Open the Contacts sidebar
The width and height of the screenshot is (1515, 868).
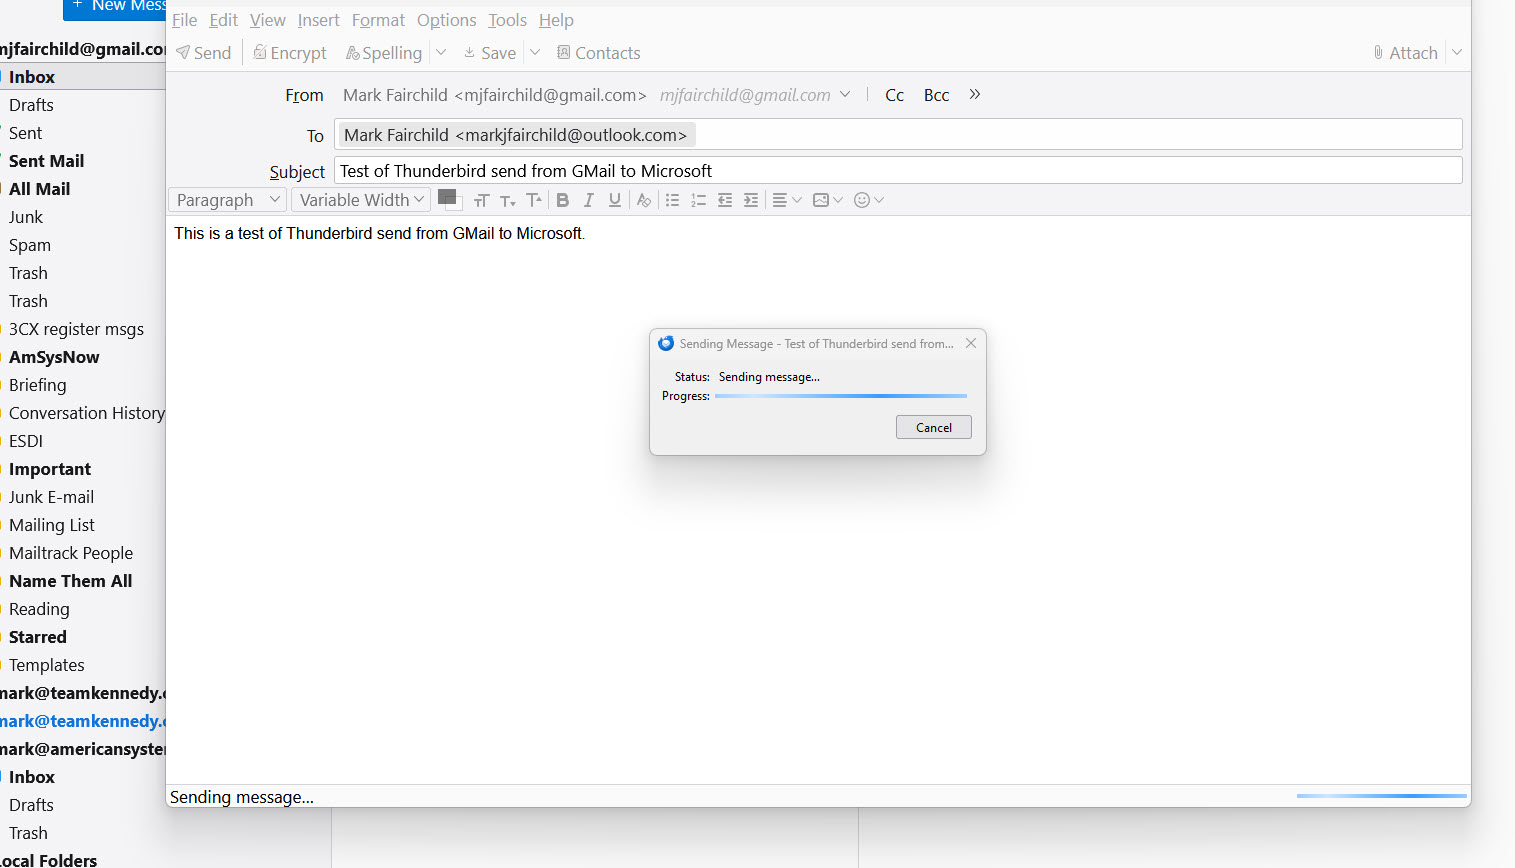599,53
